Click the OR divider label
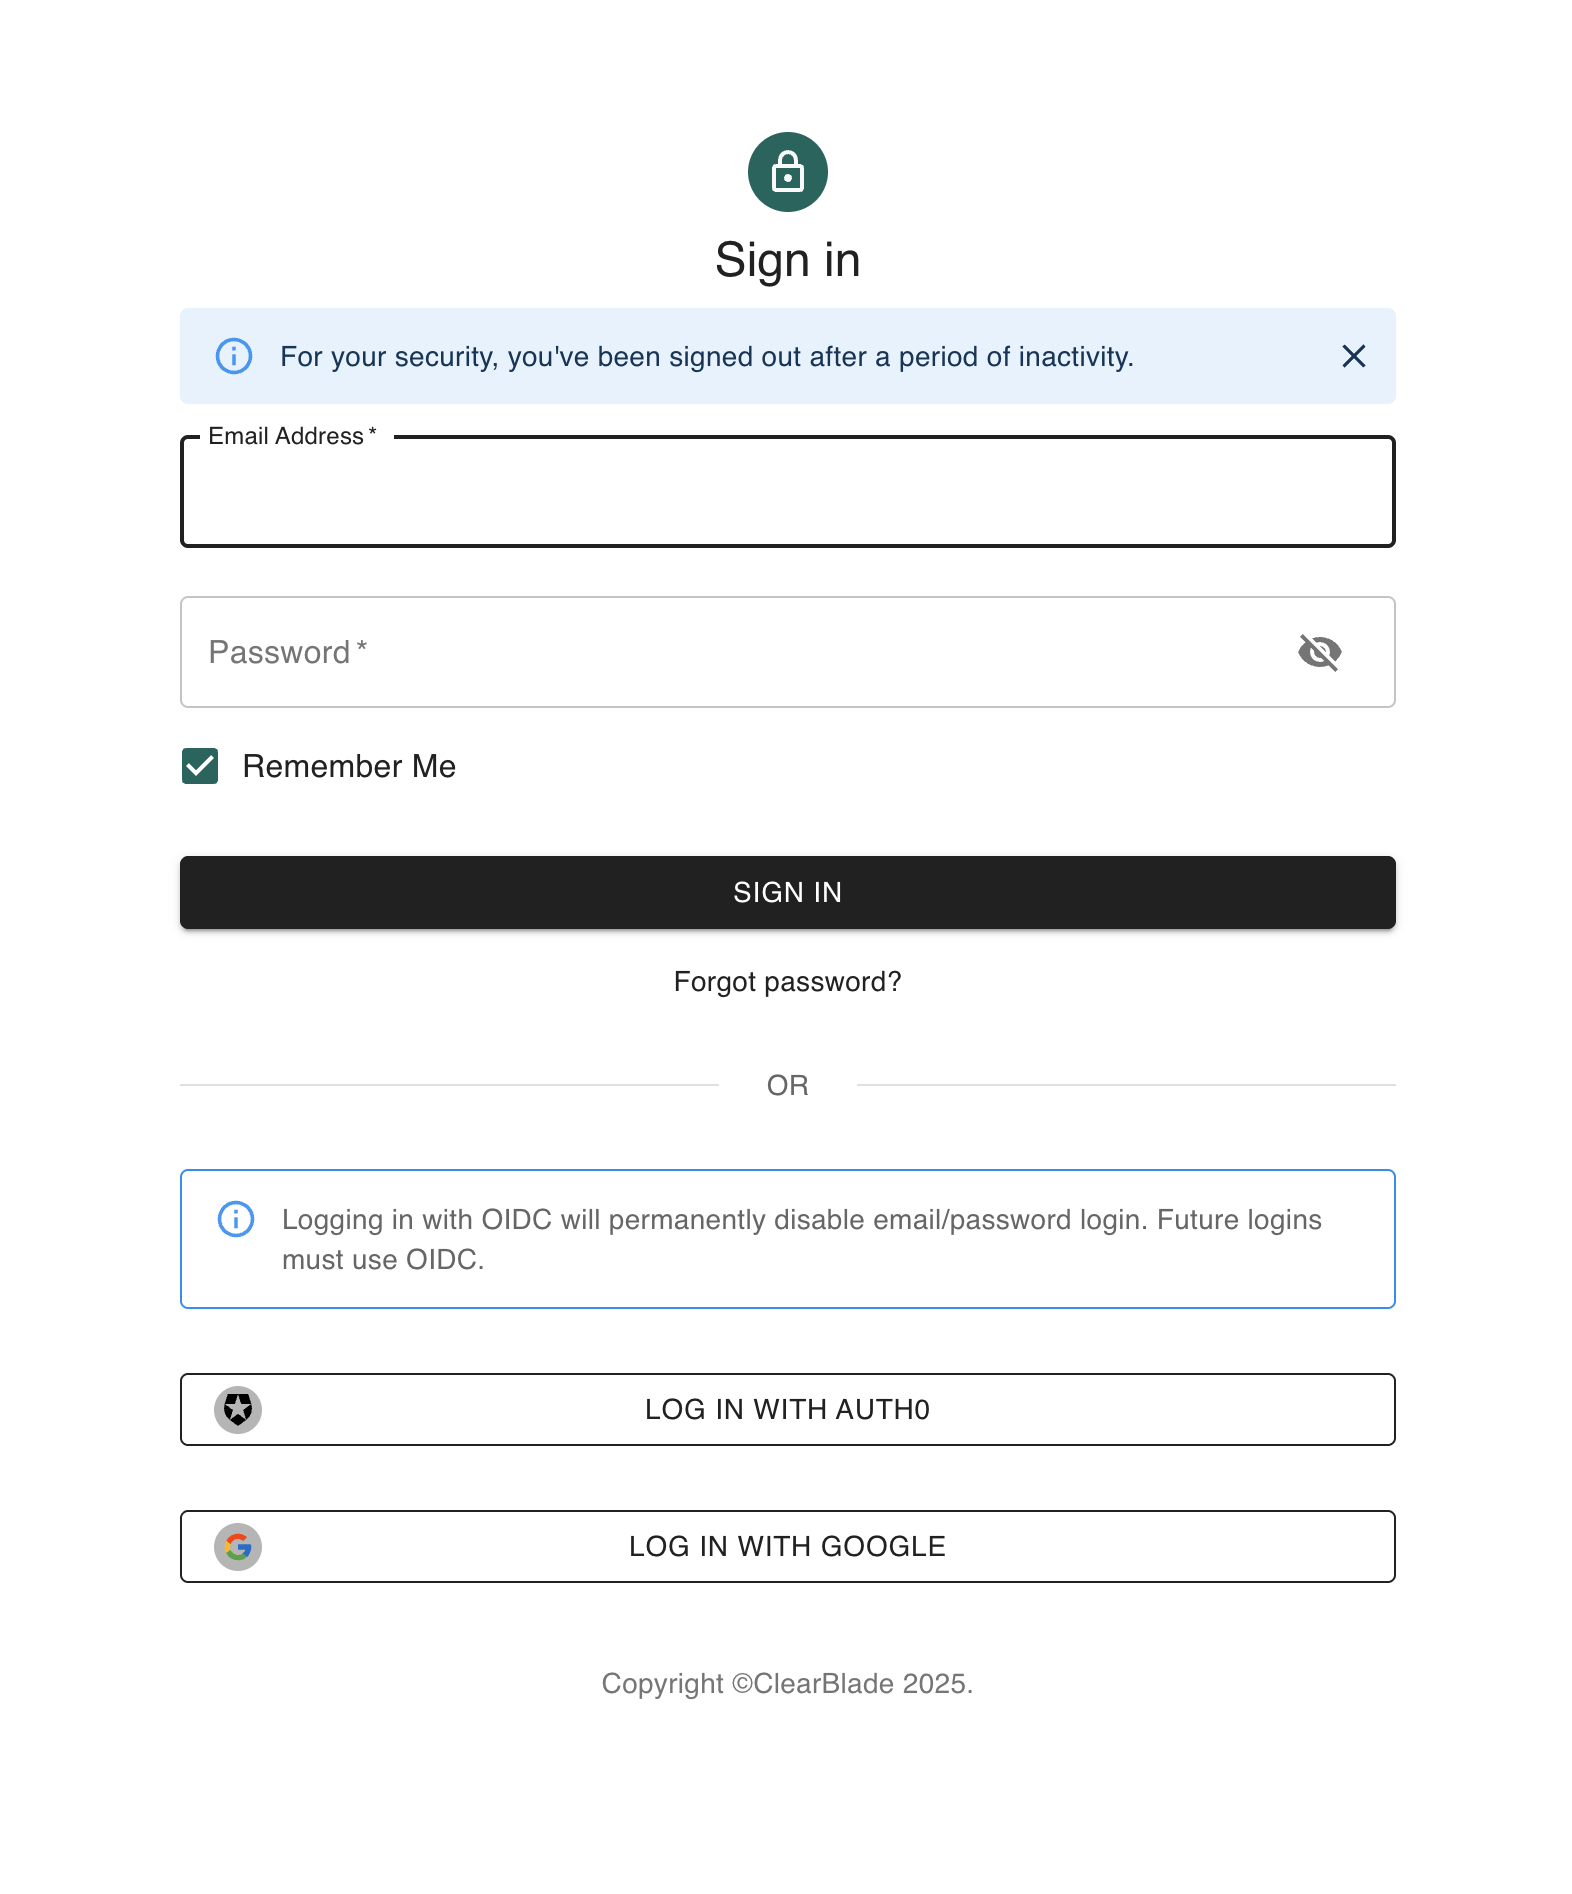This screenshot has width=1572, height=1894. click(x=787, y=1085)
